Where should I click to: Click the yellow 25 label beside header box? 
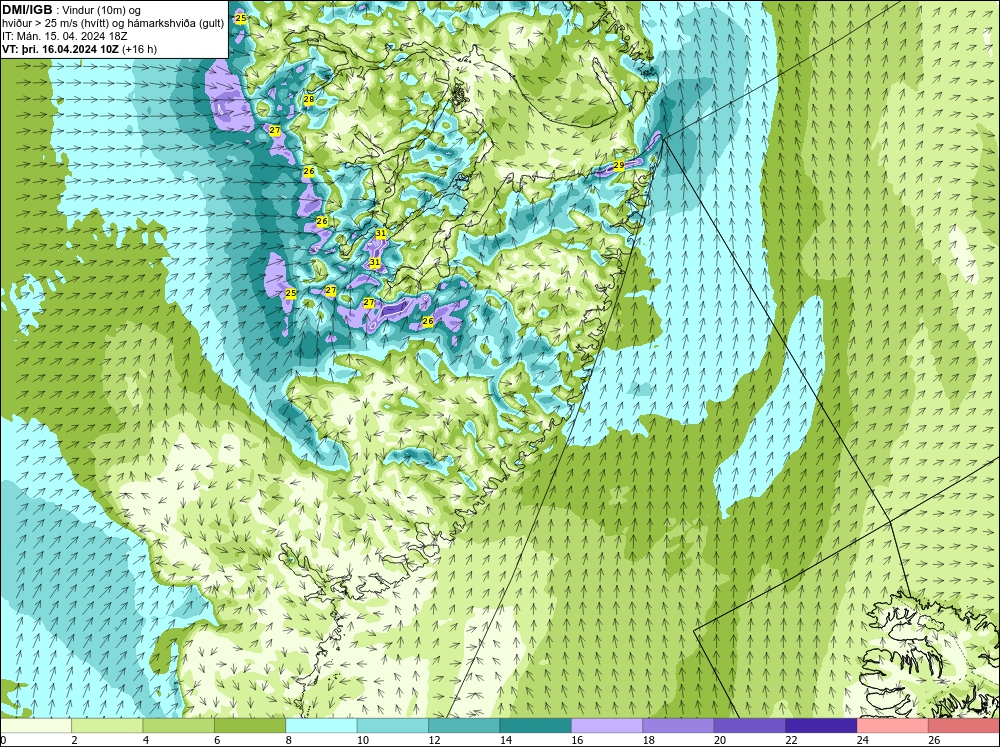pos(240,18)
